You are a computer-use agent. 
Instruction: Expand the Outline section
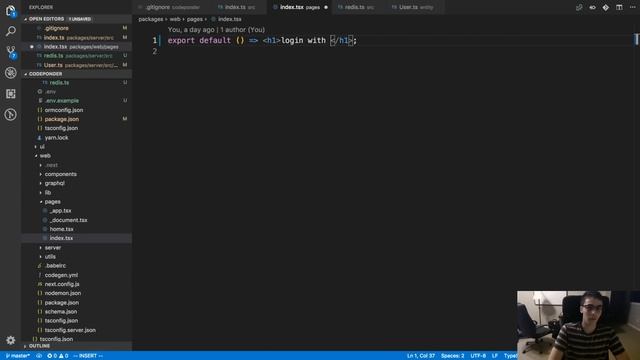77,346
